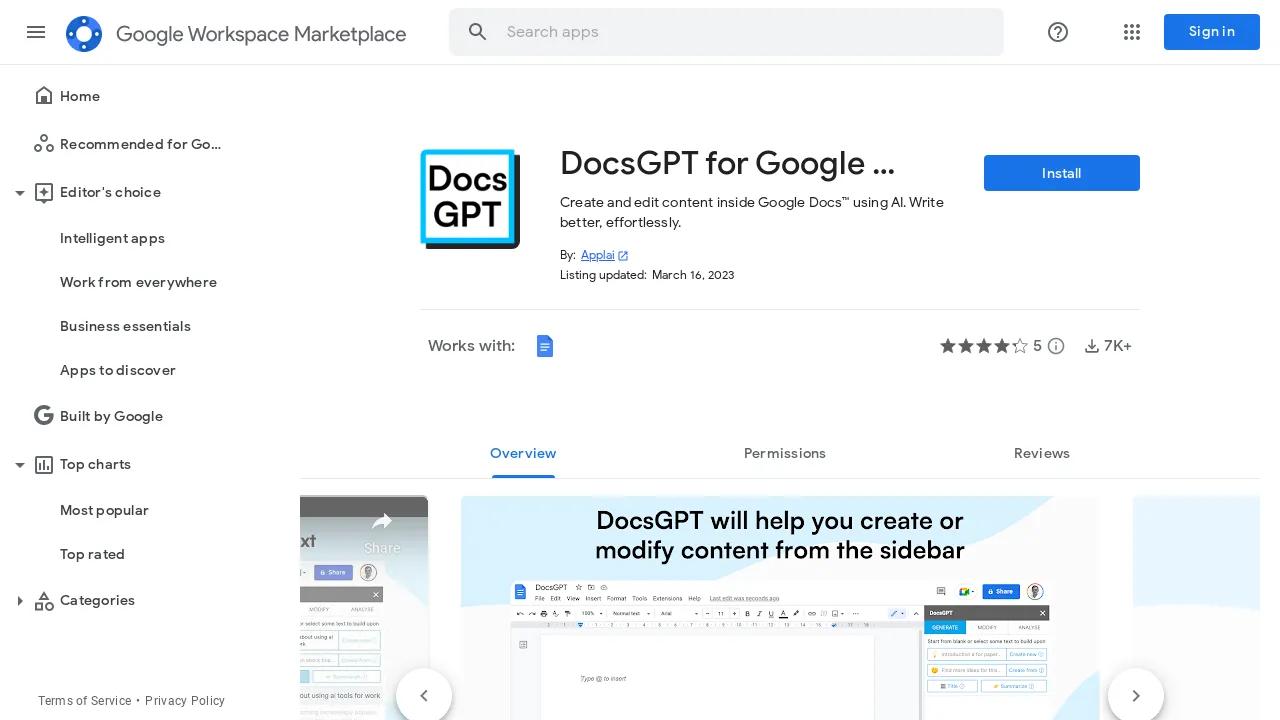Image resolution: width=1280 pixels, height=720 pixels.
Task: Click the "March 16, 2023" date text
Action: coord(693,275)
